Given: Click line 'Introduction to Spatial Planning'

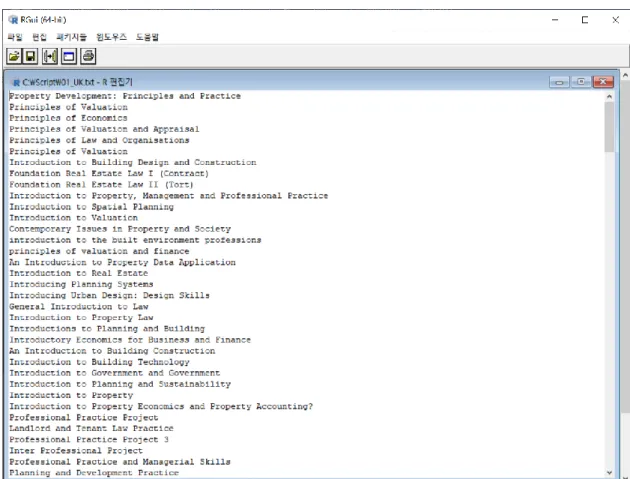Looking at the screenshot, I should [92, 207].
